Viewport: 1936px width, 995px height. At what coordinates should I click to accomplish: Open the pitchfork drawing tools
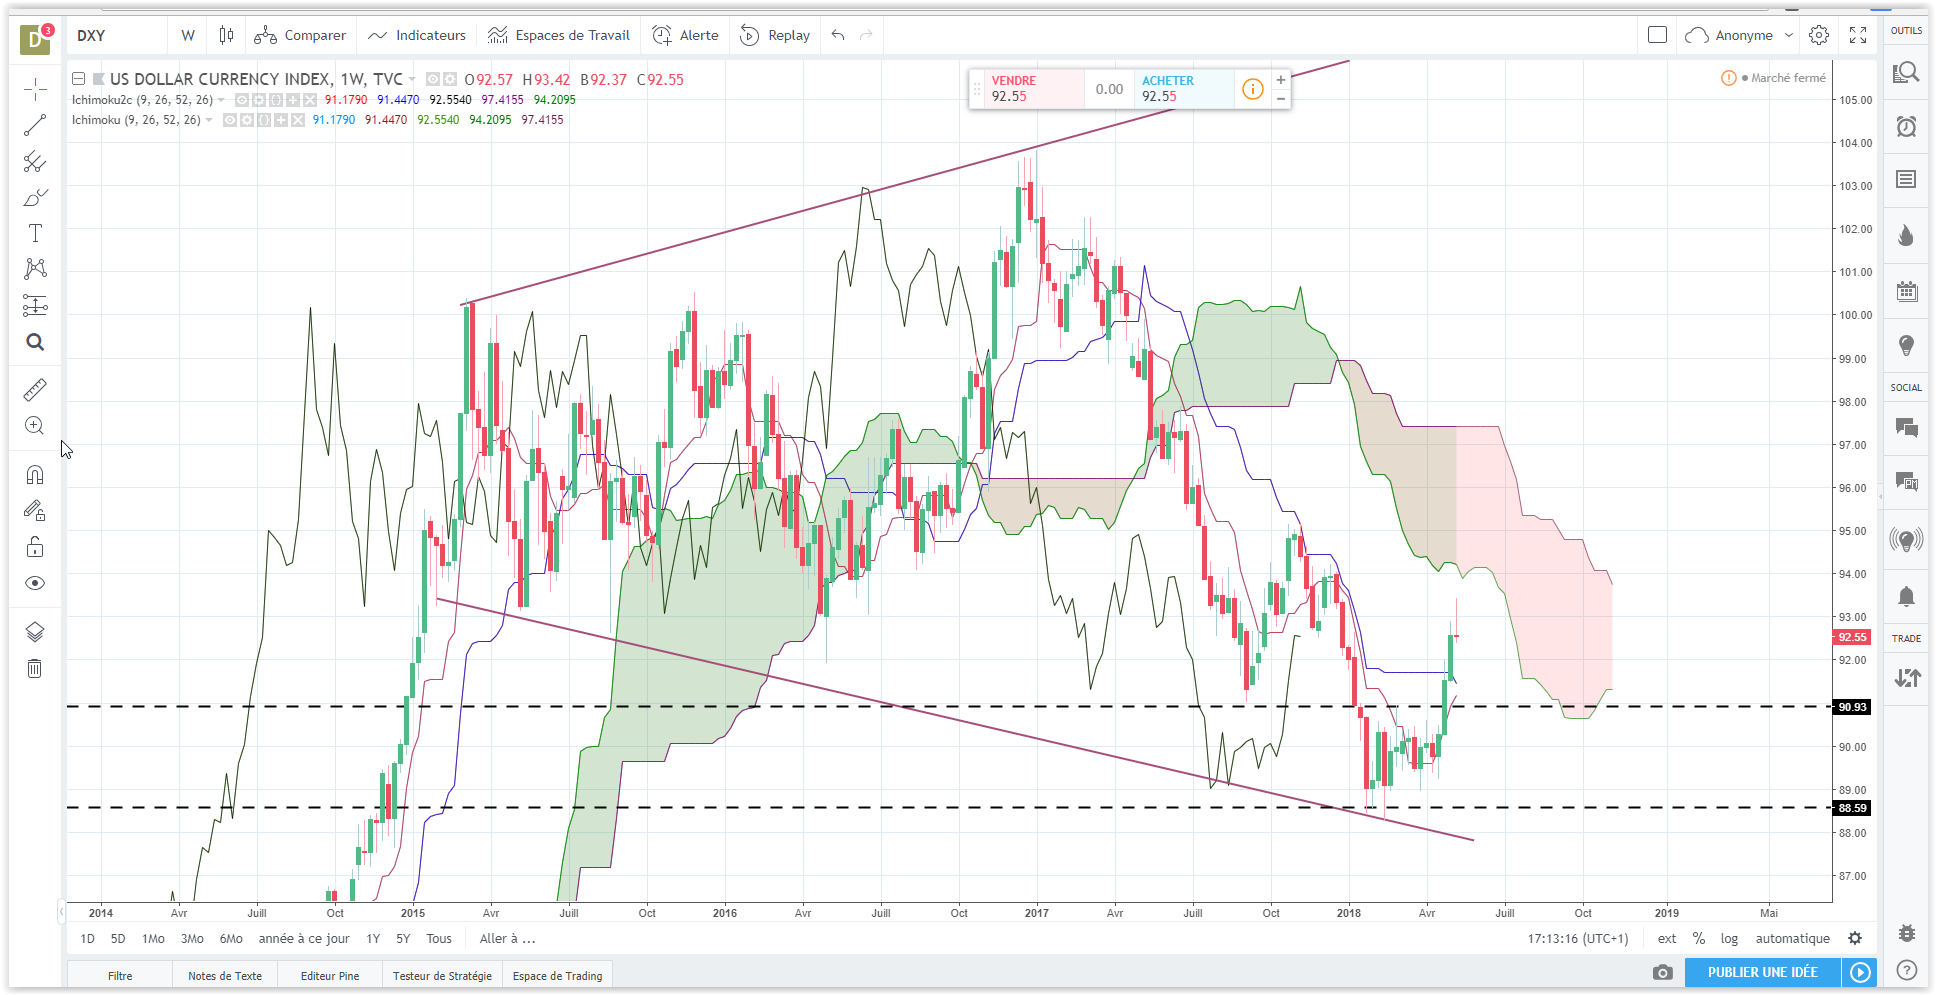pyautogui.click(x=35, y=161)
